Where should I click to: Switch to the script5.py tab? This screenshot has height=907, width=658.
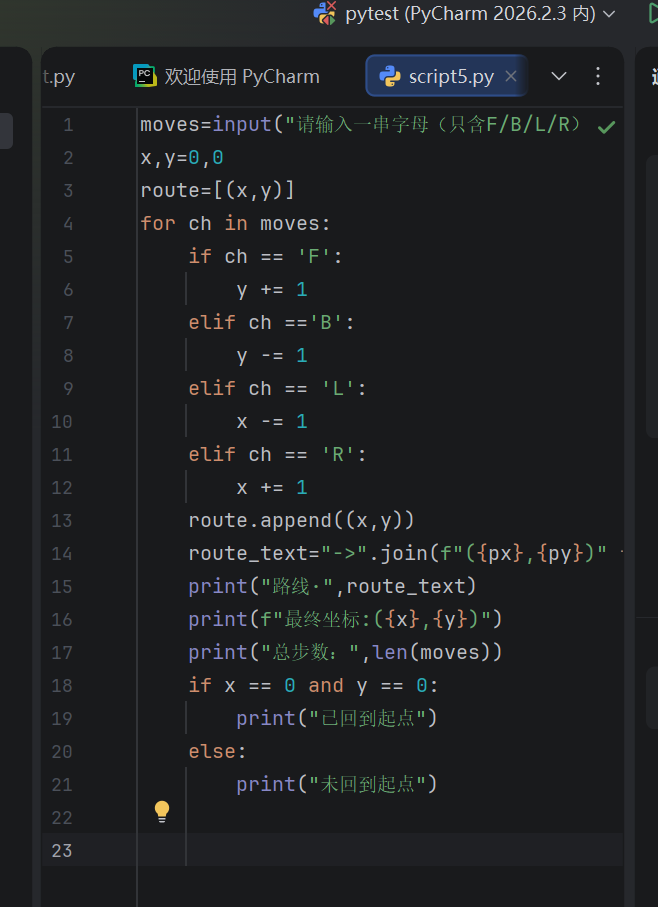446,76
